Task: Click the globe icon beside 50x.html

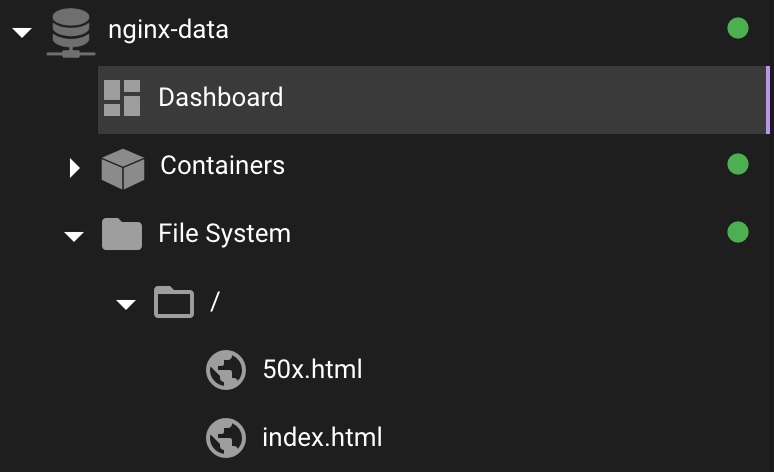Action: 226,370
